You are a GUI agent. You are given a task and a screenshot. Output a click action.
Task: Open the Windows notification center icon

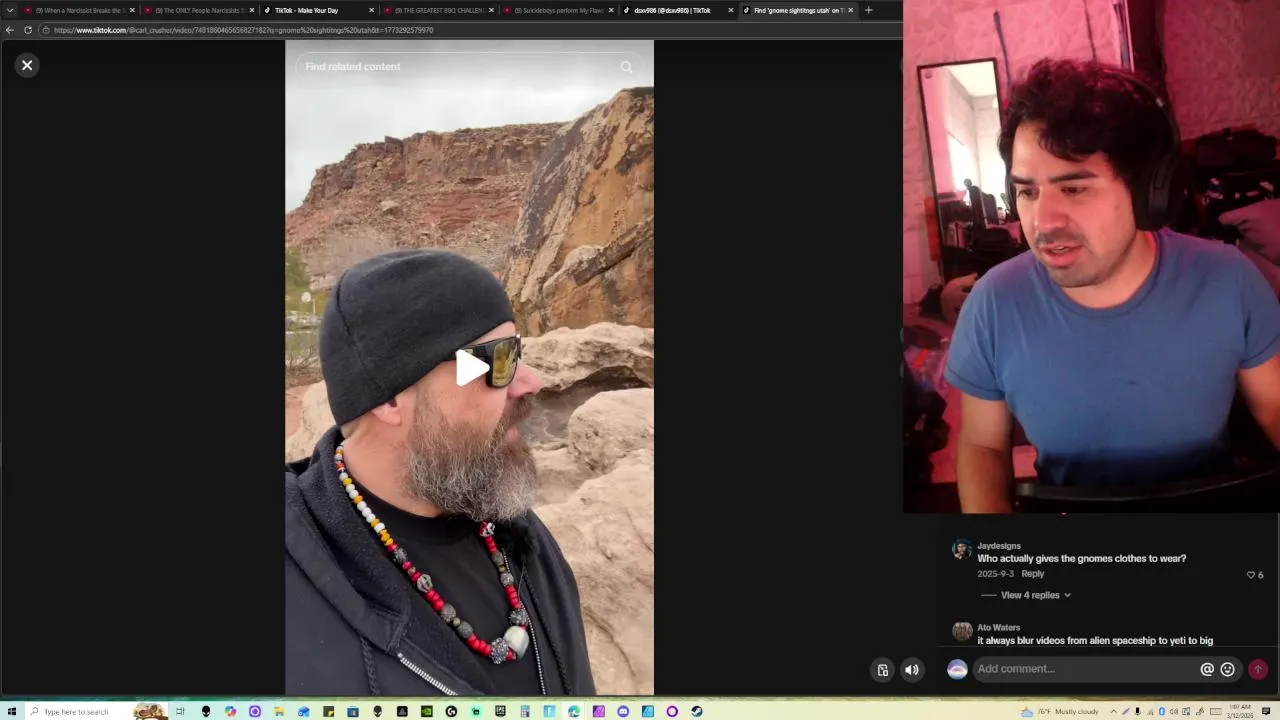(x=1266, y=711)
